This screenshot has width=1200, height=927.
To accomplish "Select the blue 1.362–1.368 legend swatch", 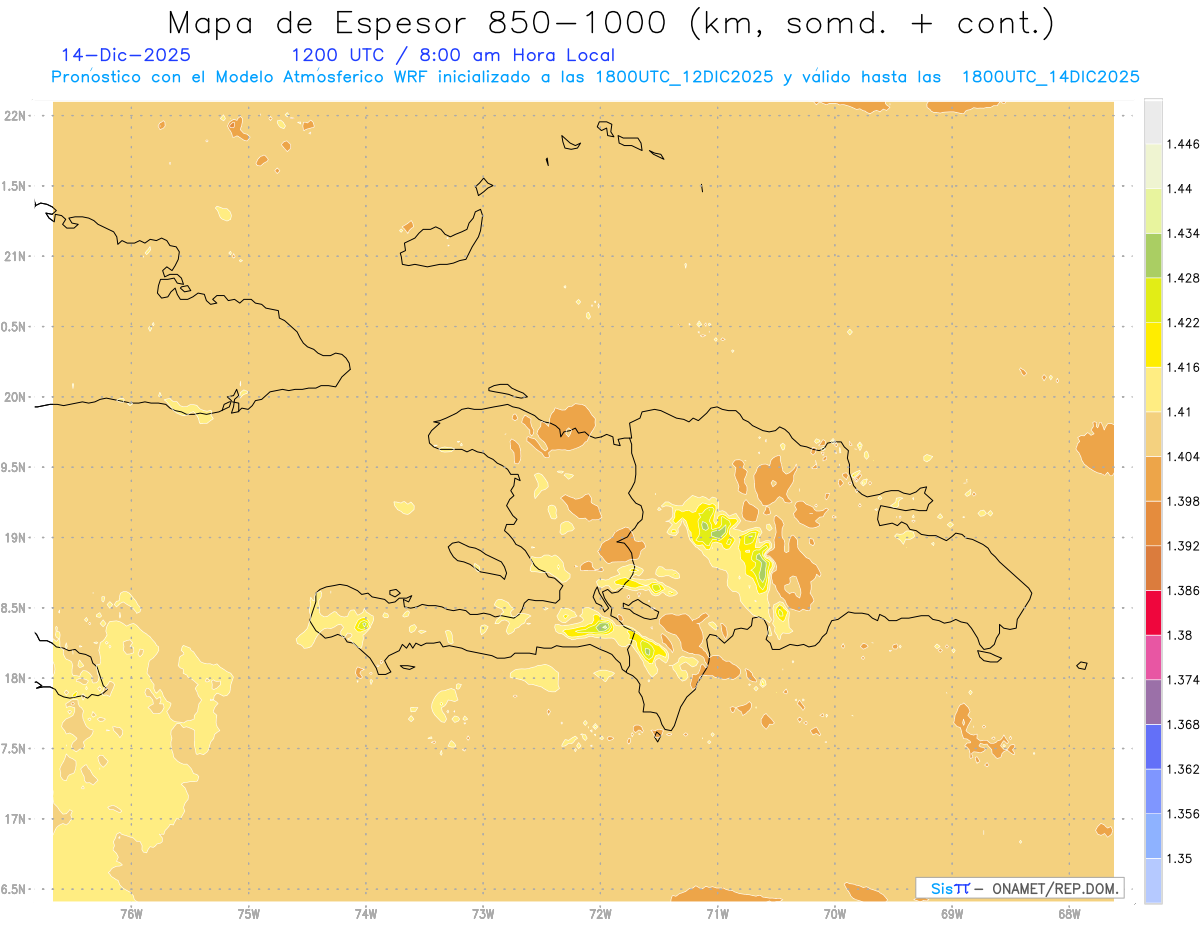I will coord(1153,745).
